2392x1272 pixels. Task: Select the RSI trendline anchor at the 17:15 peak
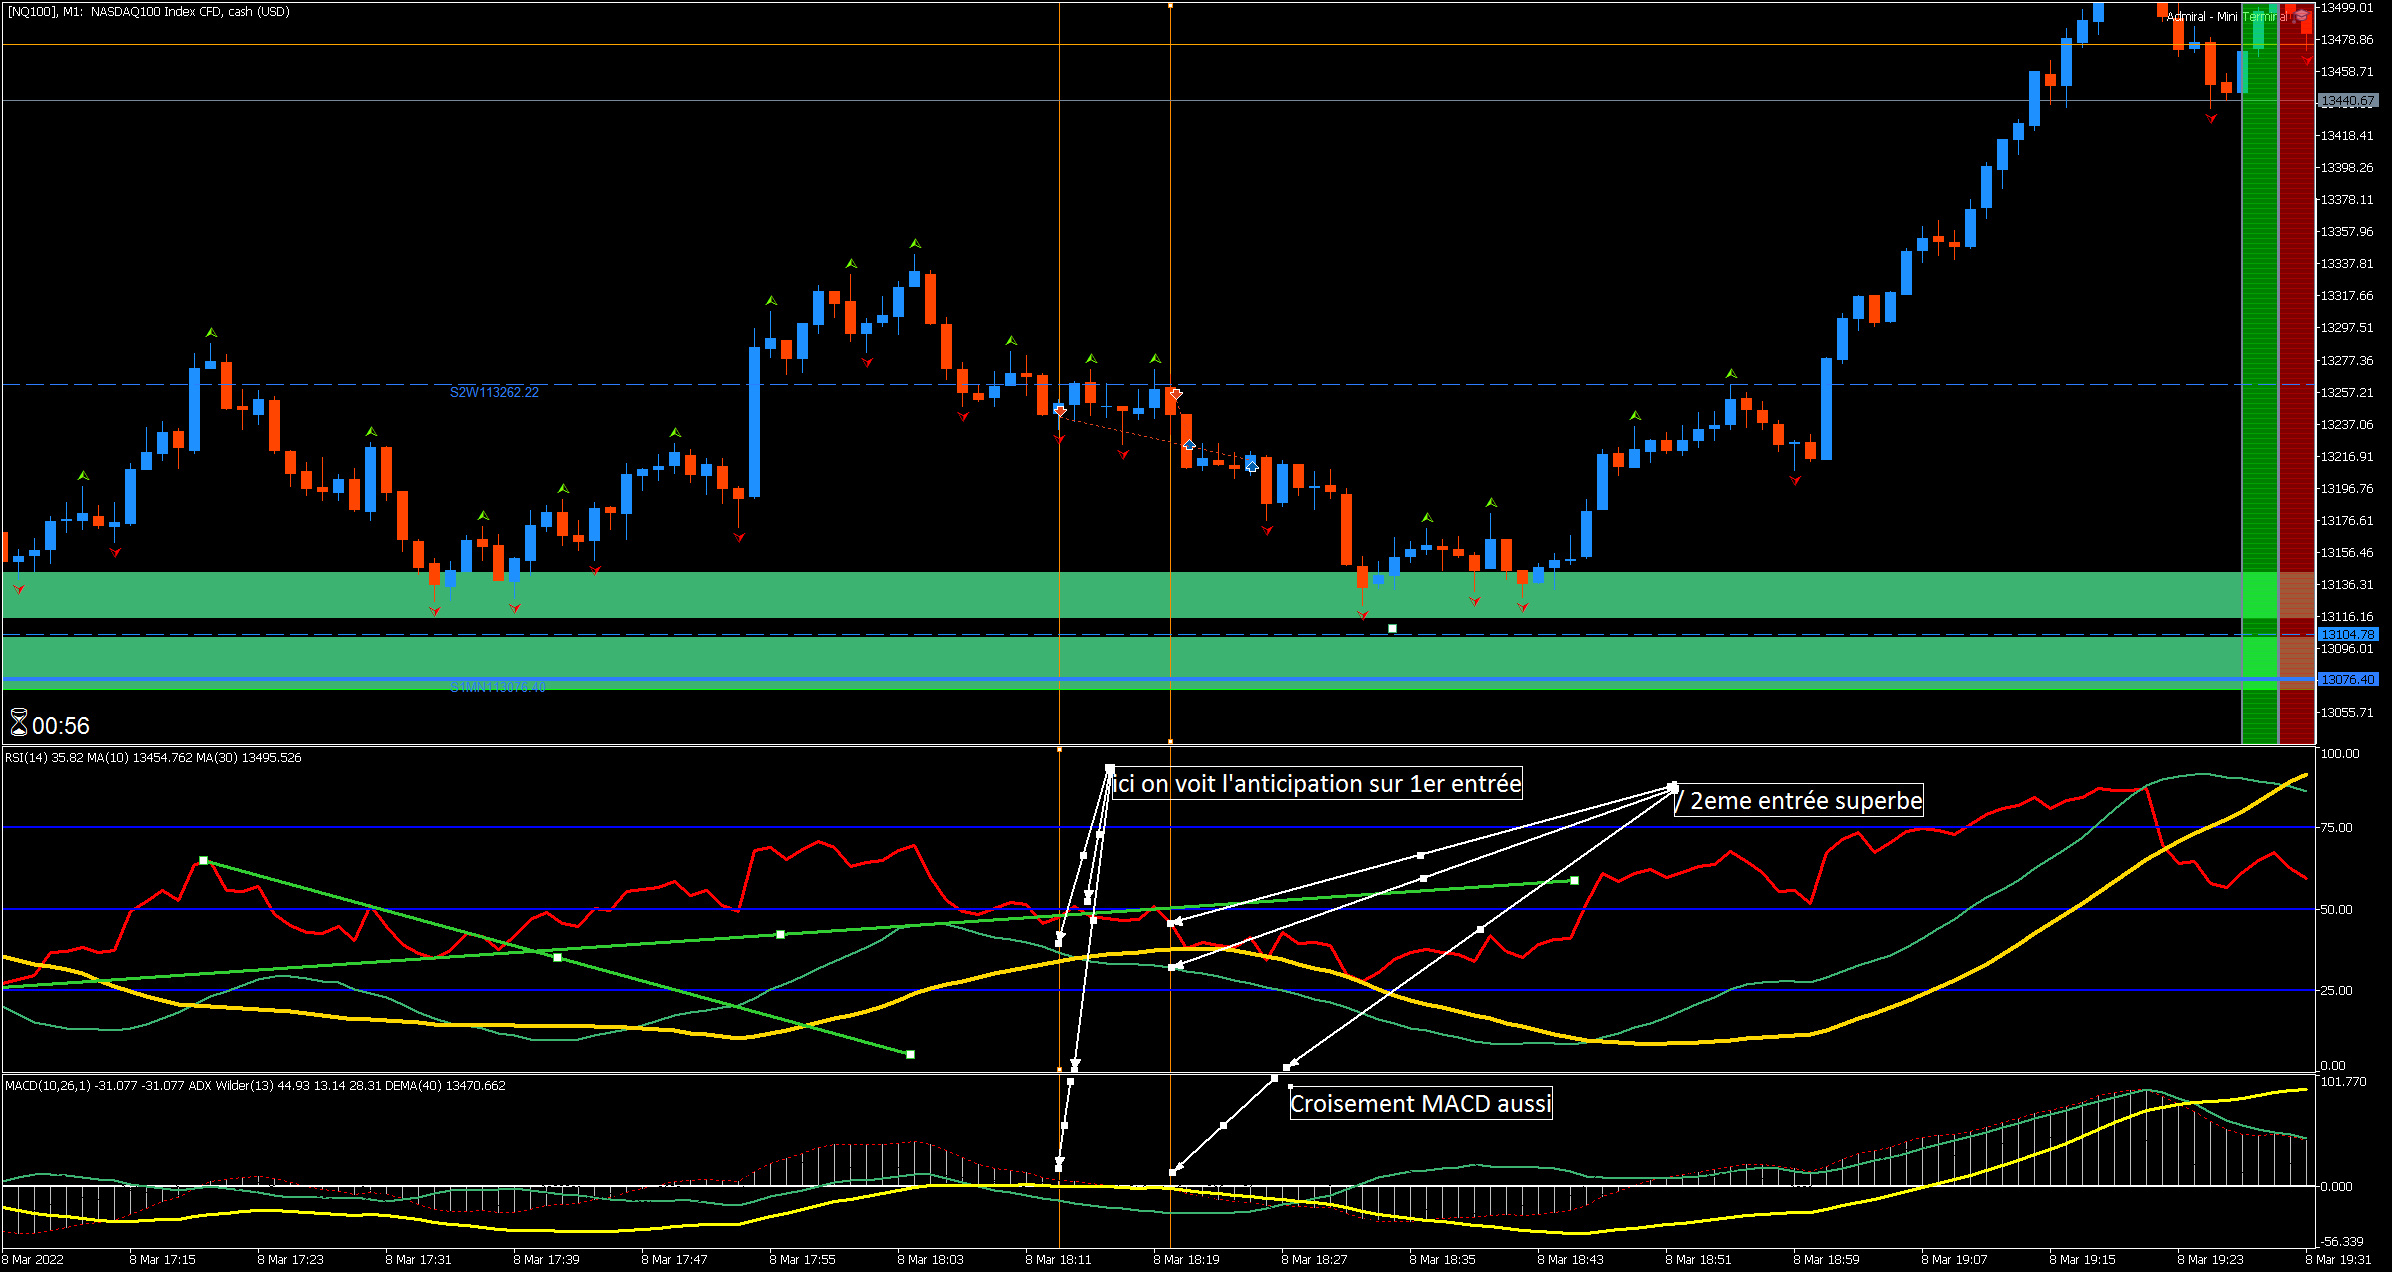point(203,860)
